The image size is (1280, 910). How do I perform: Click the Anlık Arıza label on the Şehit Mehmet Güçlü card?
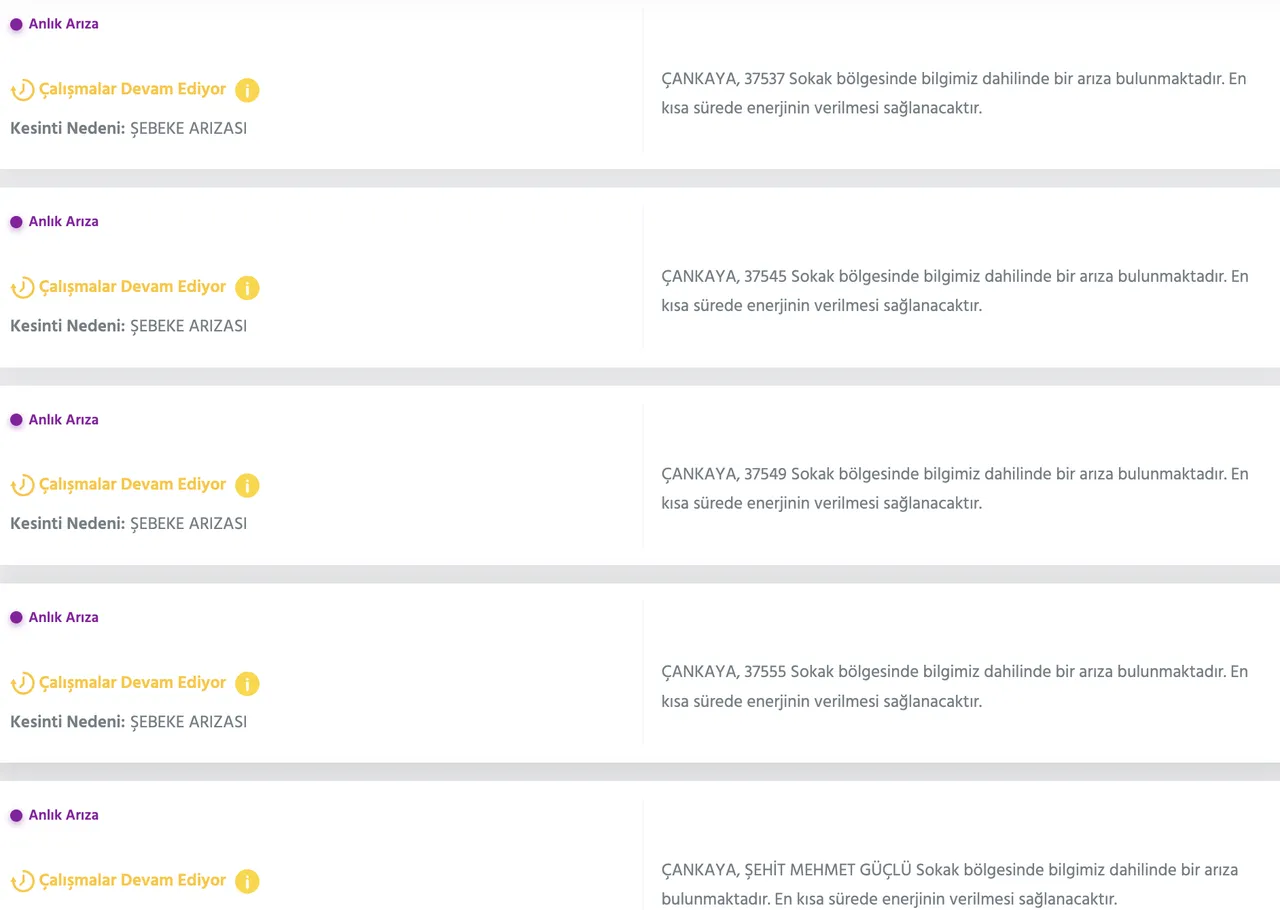tap(63, 815)
